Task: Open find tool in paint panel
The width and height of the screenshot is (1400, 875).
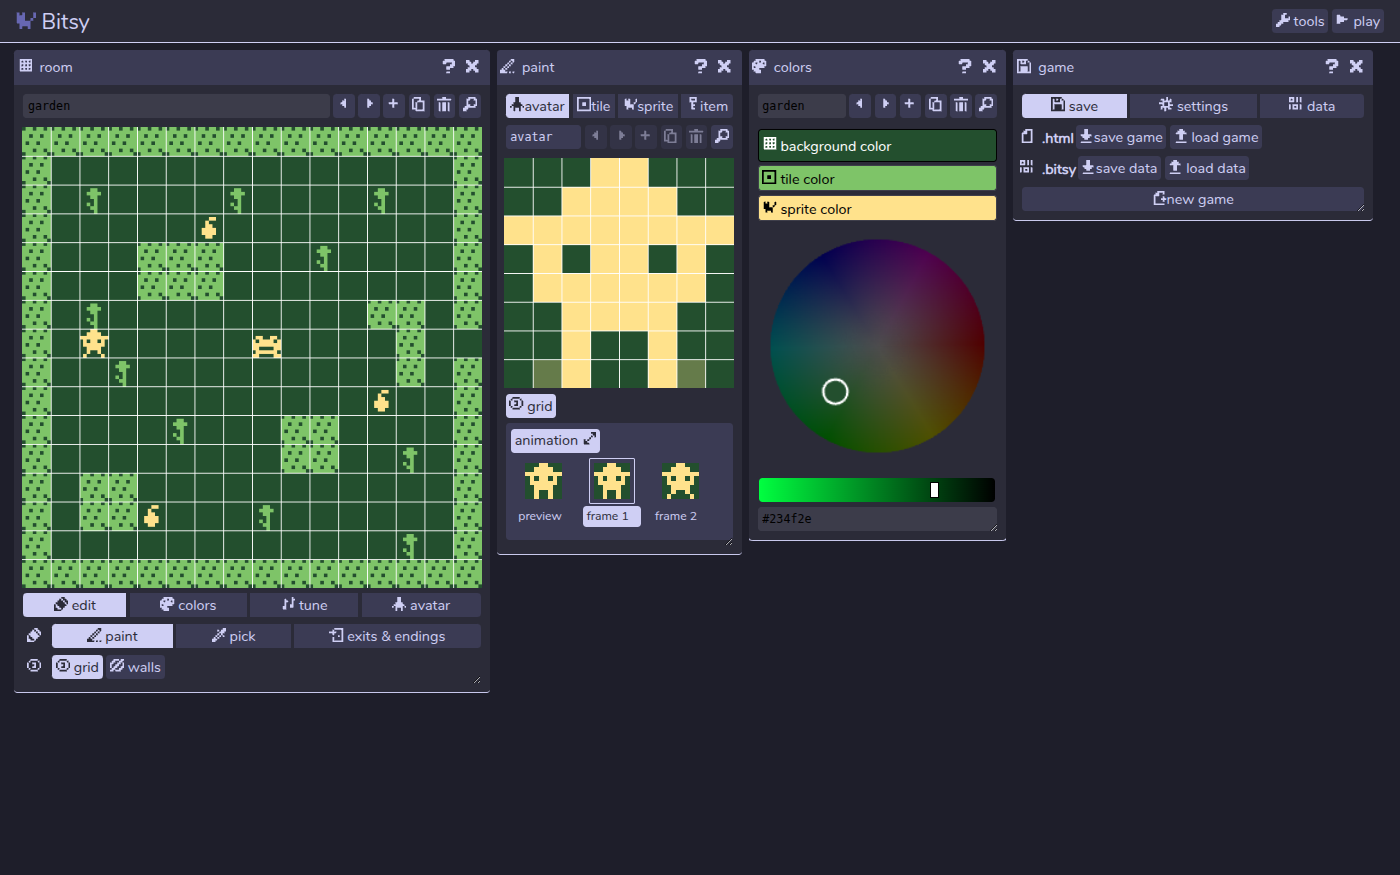Action: (721, 136)
